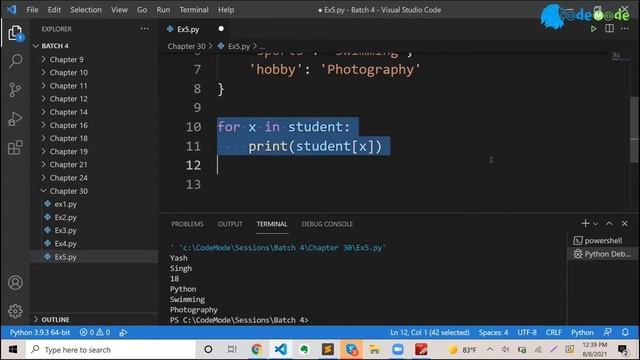
Task: Open Cortana circle on taskbar
Action: click(x=208, y=349)
